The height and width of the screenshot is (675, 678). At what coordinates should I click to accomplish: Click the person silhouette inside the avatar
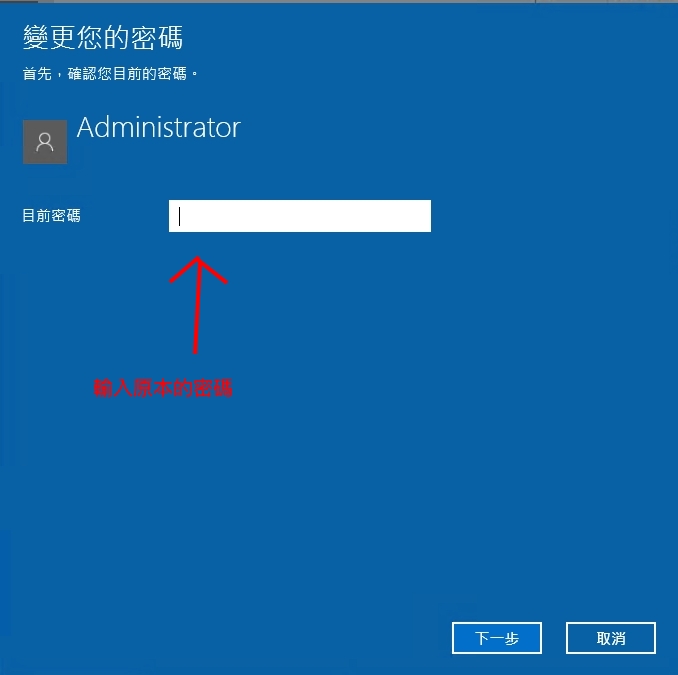(x=45, y=142)
